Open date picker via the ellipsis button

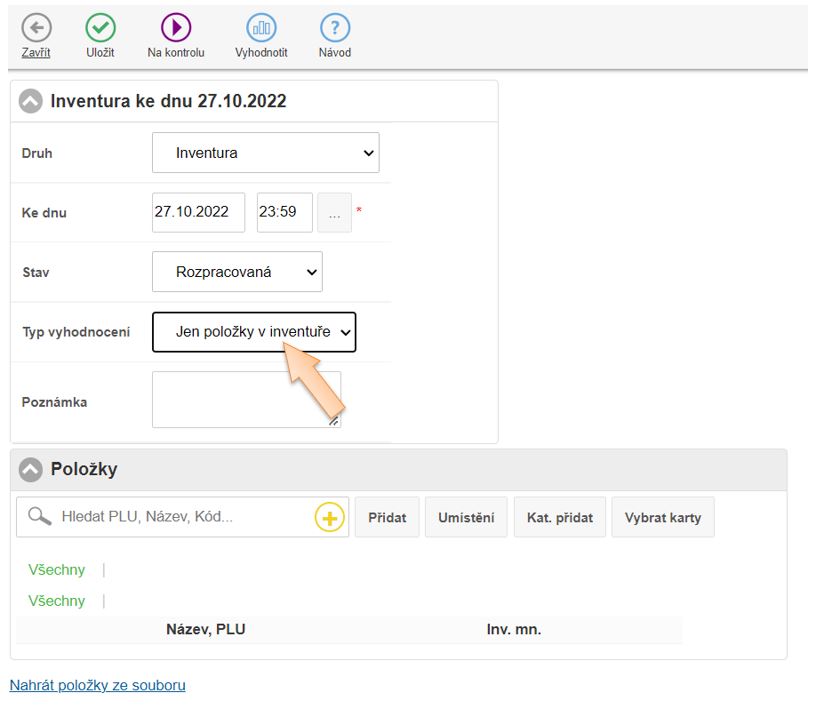334,213
